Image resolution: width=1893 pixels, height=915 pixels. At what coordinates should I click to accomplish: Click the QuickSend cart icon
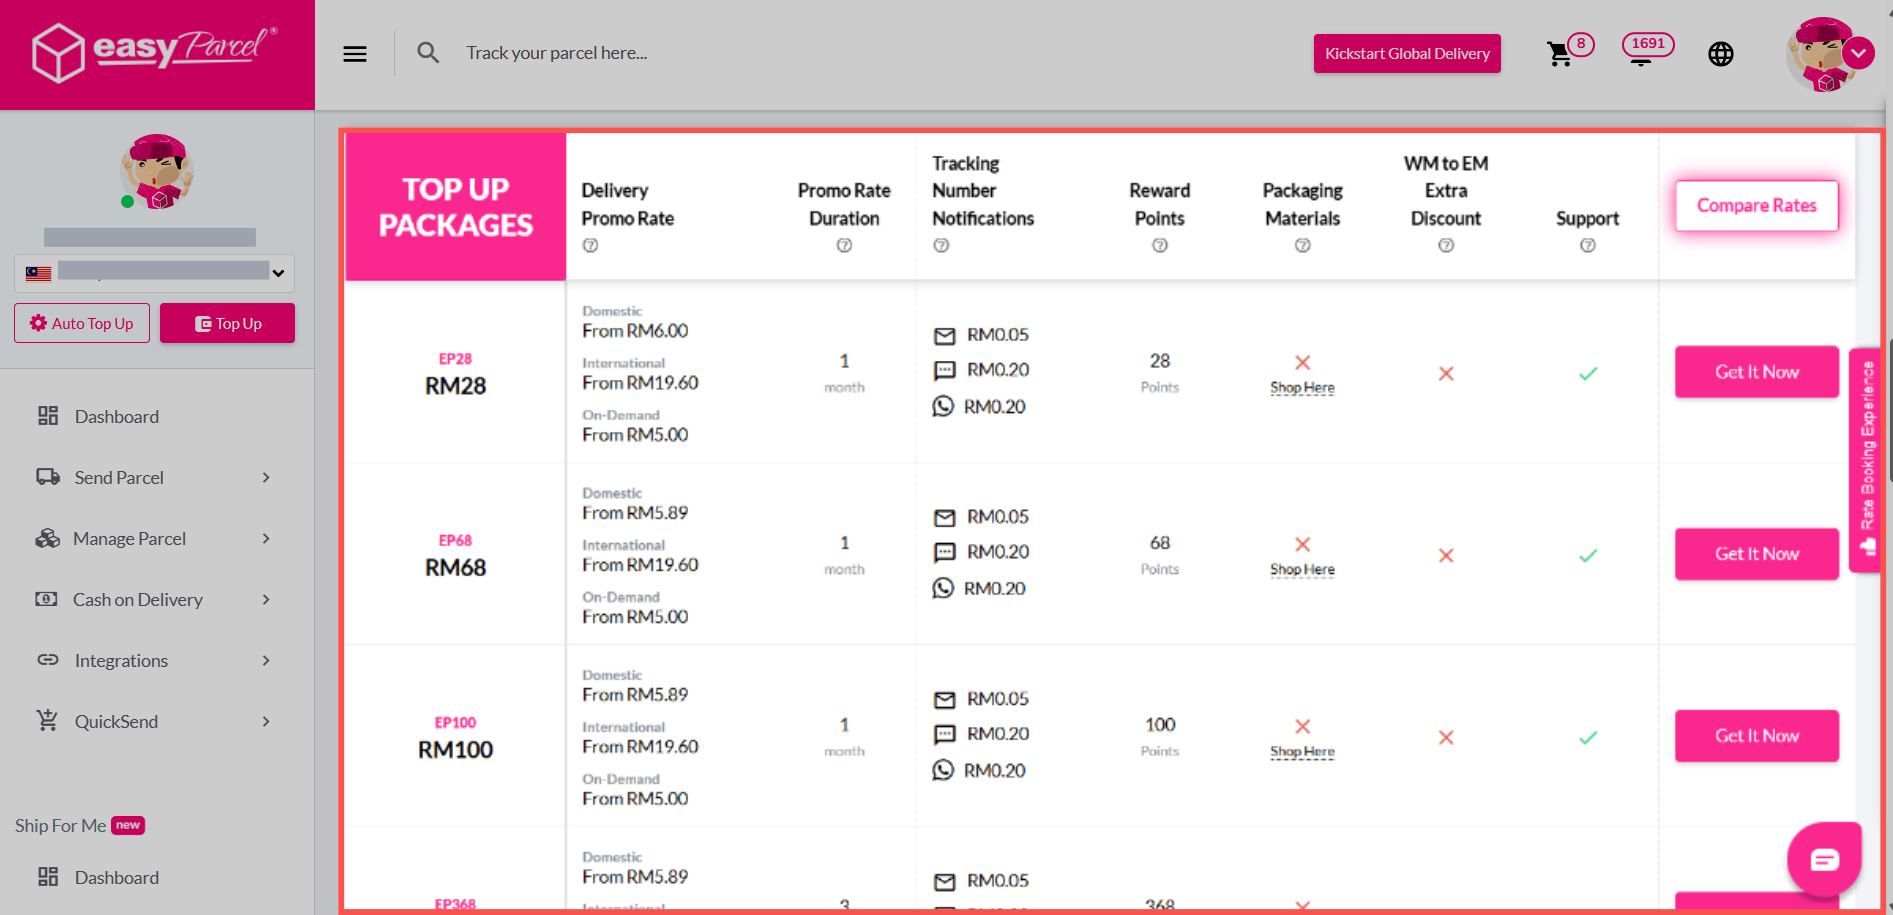tap(47, 720)
